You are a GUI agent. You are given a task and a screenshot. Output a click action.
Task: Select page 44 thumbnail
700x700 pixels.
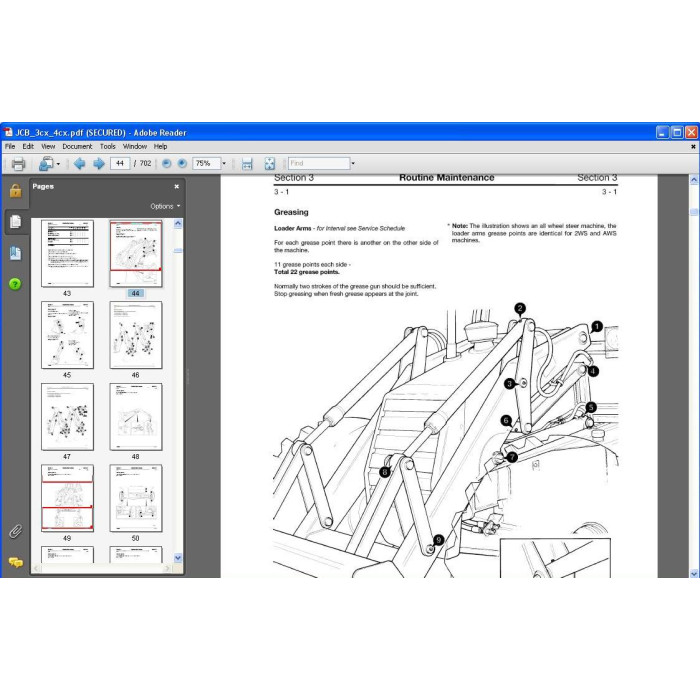[136, 254]
